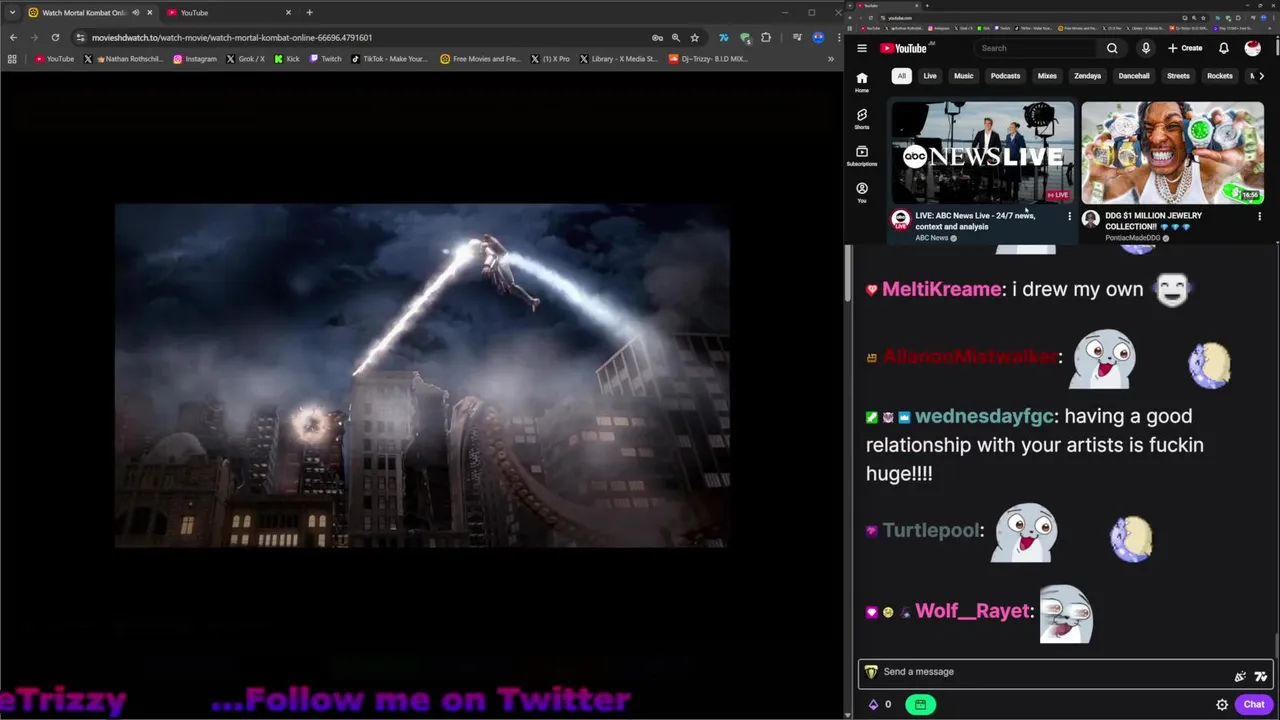Click the main browser address bar URL

[x=232, y=38]
